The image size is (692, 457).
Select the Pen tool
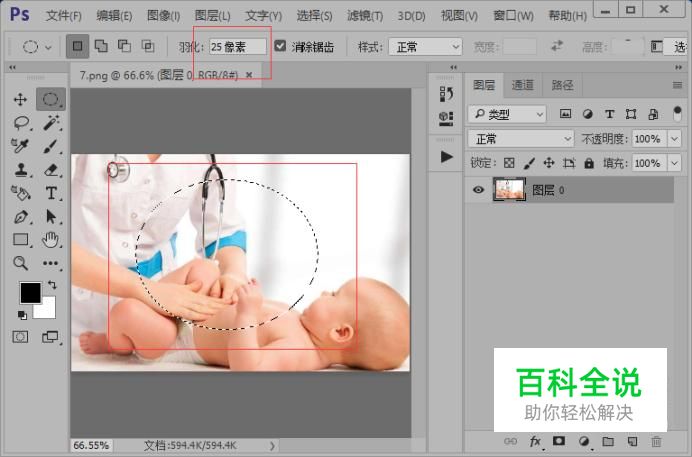[x=20, y=217]
